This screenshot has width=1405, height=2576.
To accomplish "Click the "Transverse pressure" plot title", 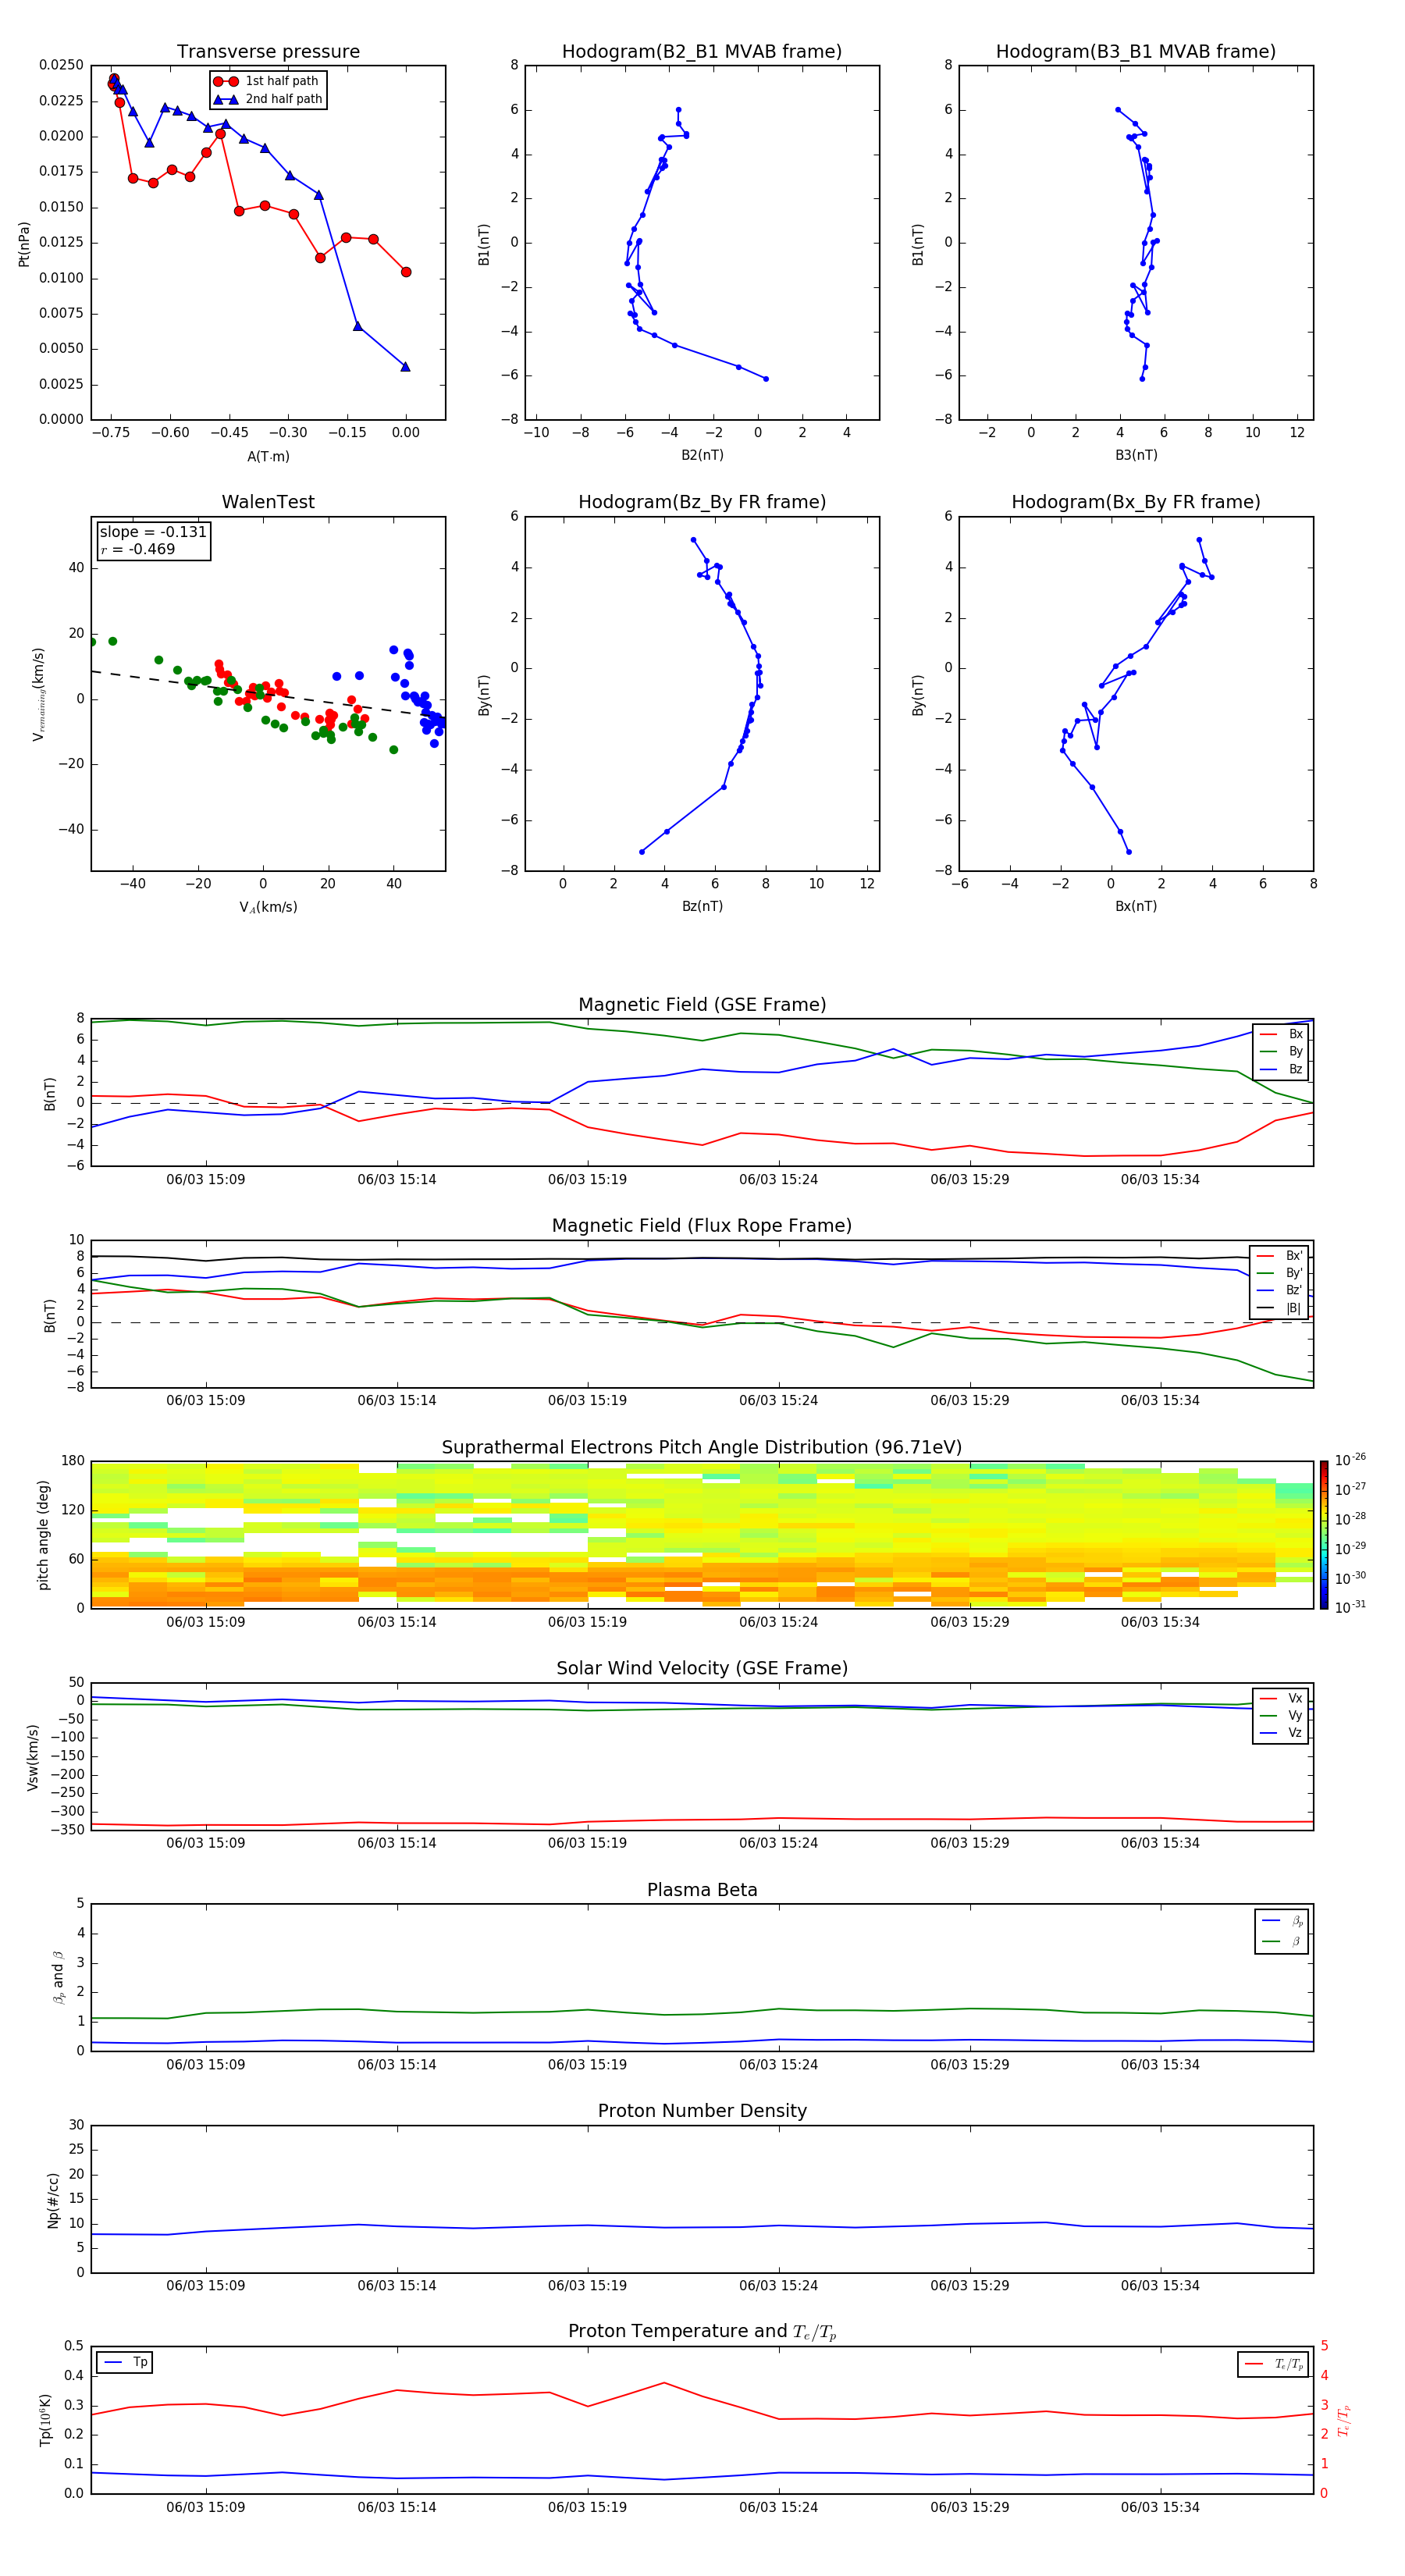I will tap(268, 52).
